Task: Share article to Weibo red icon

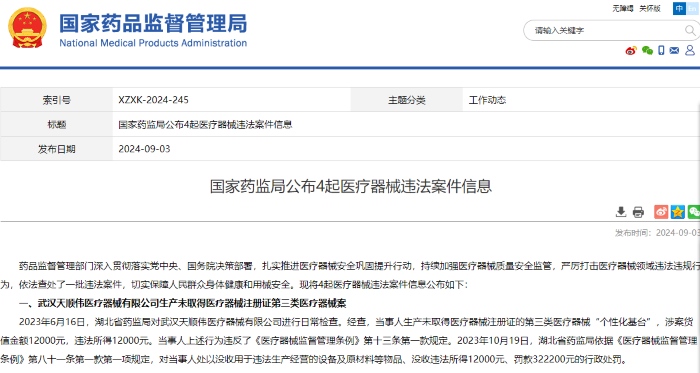Action: coord(661,211)
